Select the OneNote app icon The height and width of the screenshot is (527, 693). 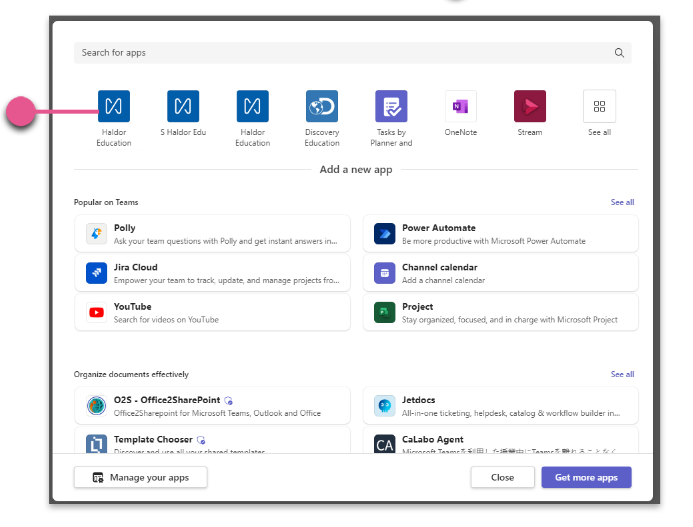[x=461, y=106]
